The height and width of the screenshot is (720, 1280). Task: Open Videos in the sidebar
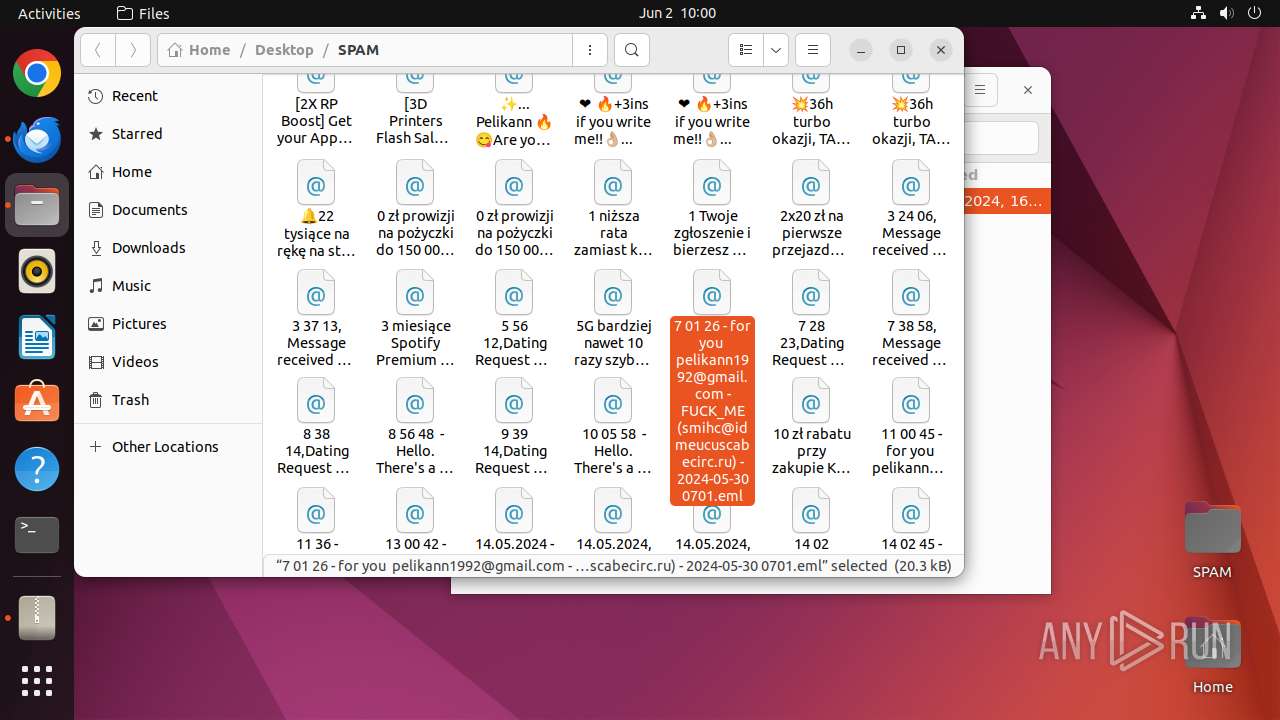[x=168, y=362]
